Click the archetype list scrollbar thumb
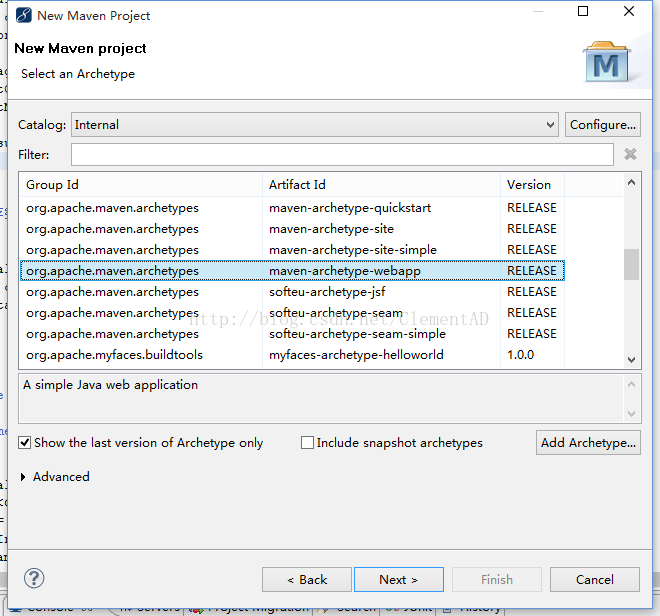Viewport: 660px width, 616px height. [x=631, y=264]
